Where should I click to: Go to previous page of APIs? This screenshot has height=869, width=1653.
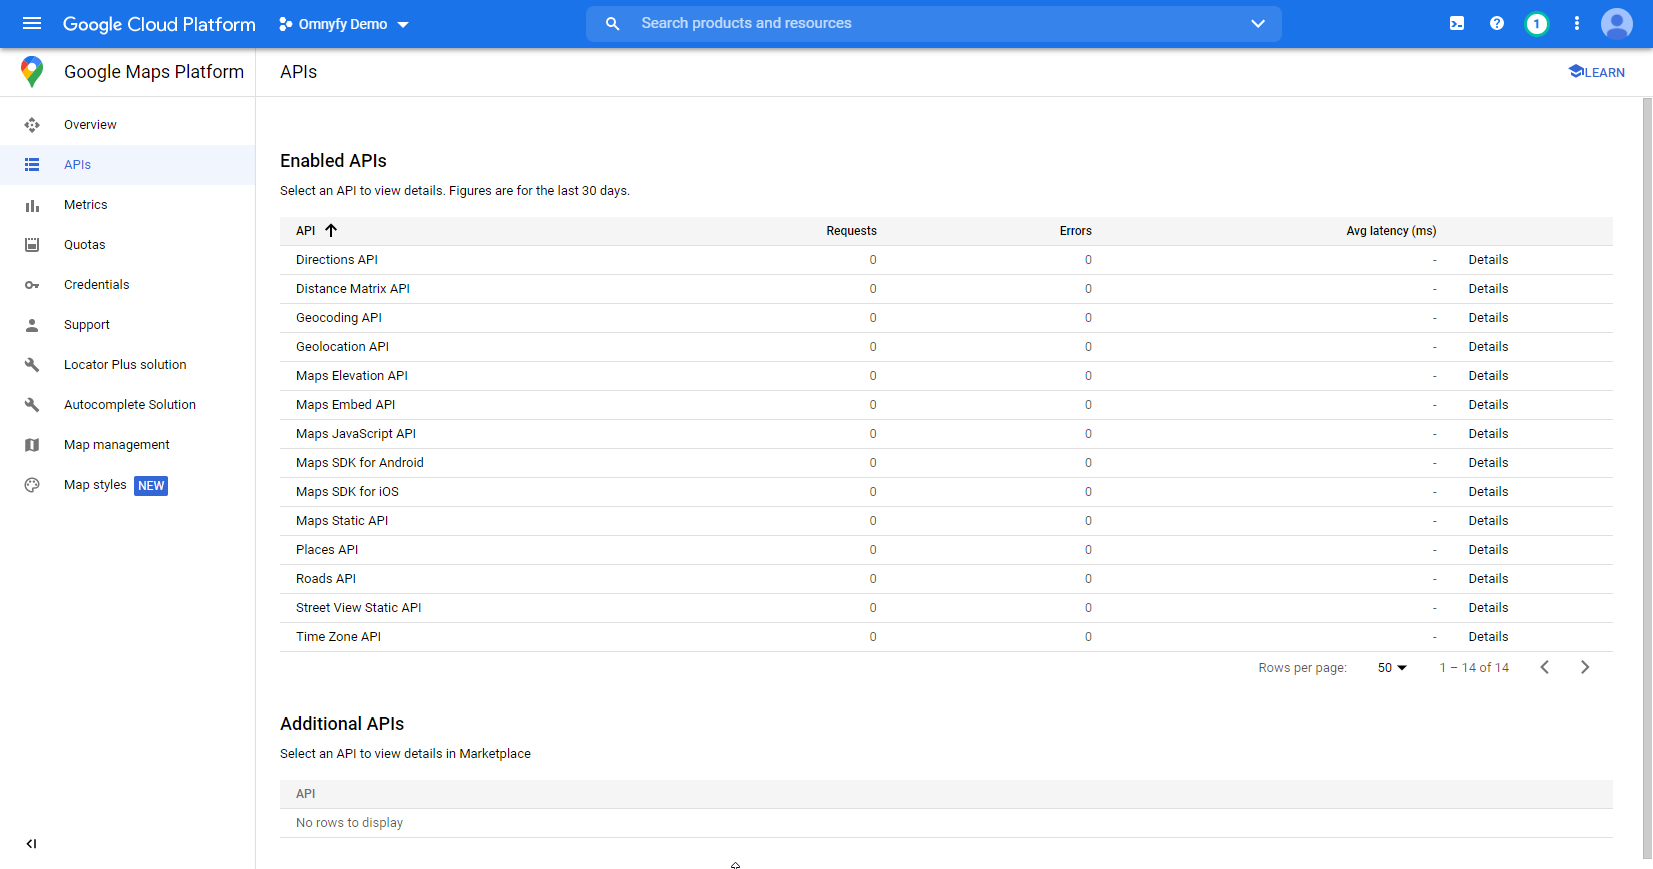click(1545, 667)
